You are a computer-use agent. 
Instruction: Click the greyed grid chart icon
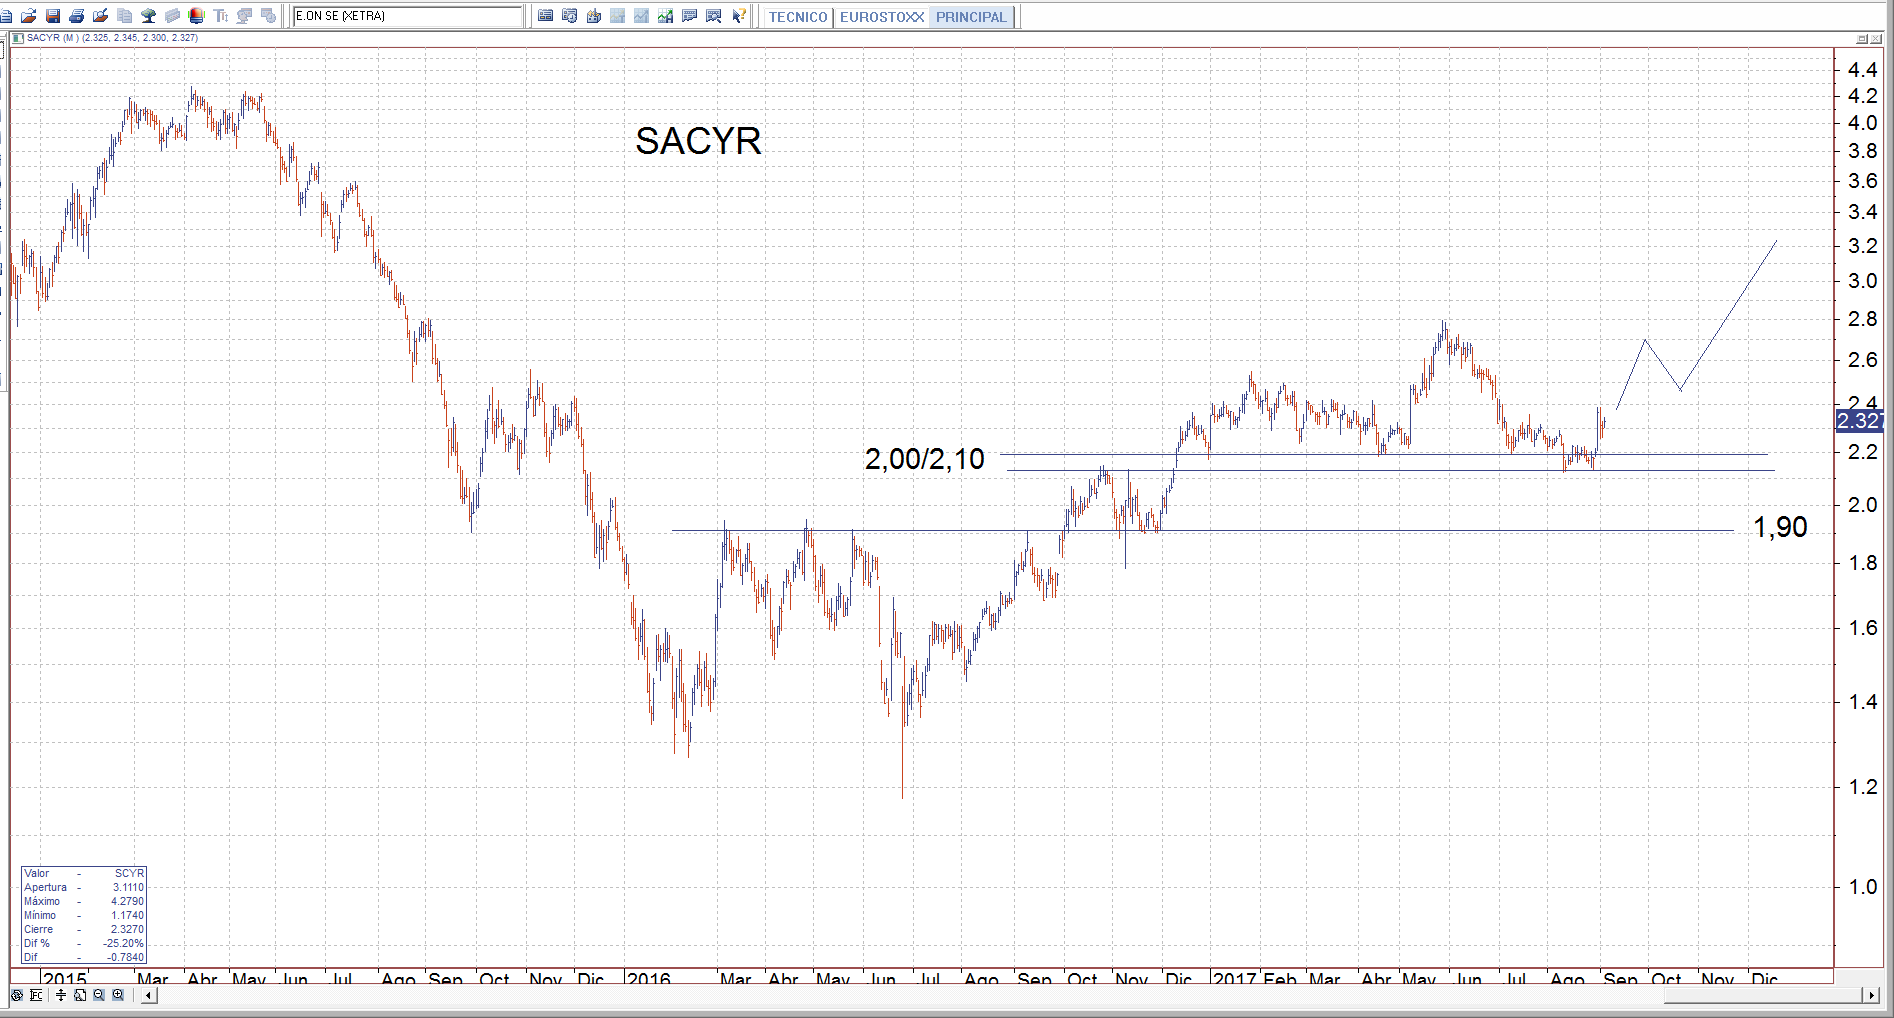pyautogui.click(x=618, y=16)
